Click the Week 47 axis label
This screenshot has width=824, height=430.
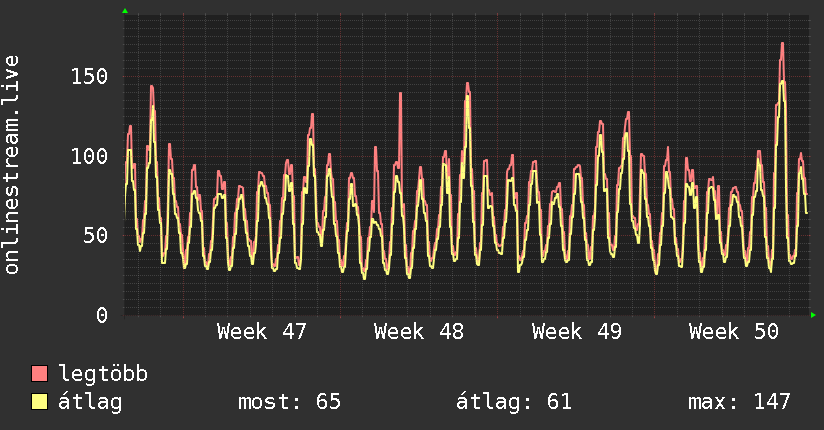click(262, 332)
